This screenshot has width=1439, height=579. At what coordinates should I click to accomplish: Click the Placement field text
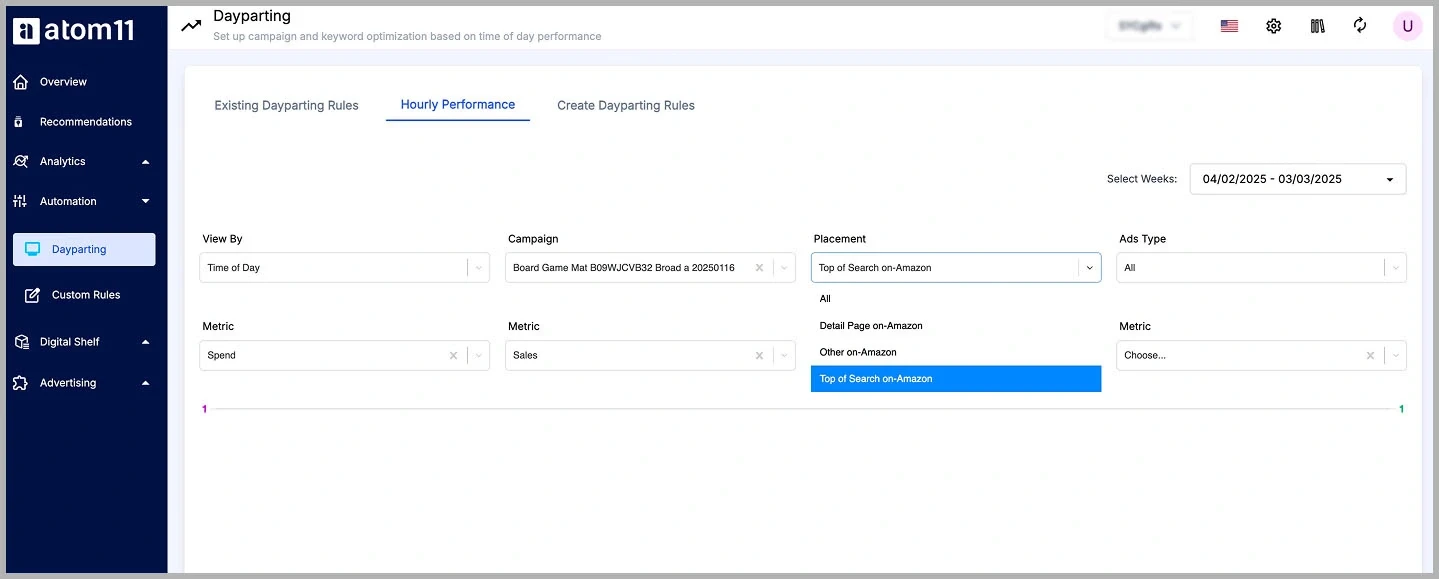875,268
